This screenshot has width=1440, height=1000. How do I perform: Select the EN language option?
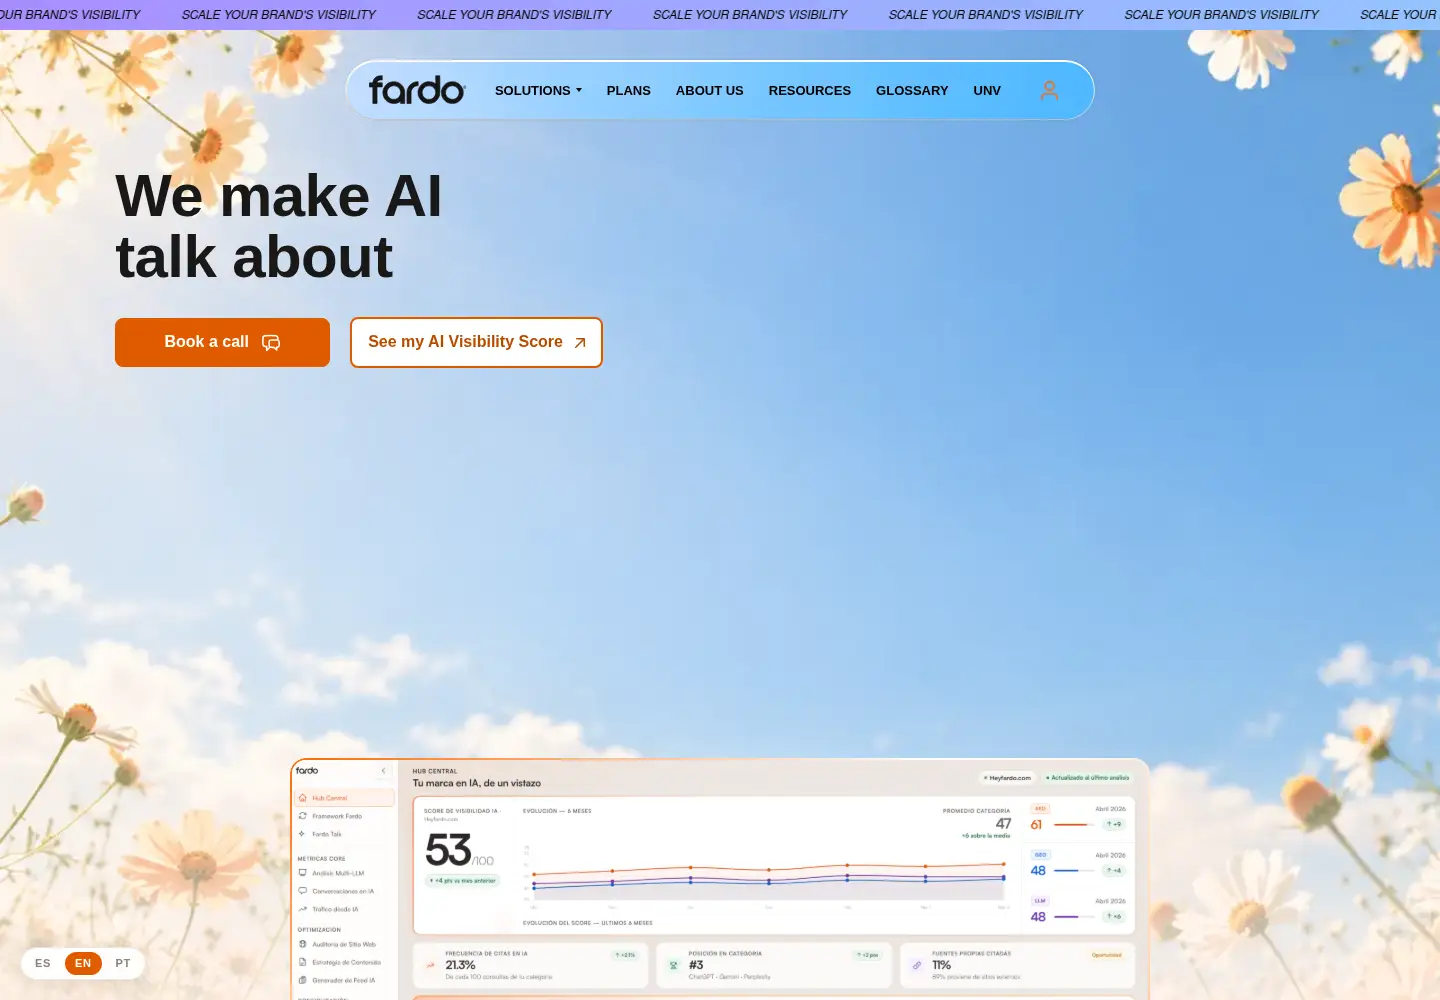tap(83, 964)
